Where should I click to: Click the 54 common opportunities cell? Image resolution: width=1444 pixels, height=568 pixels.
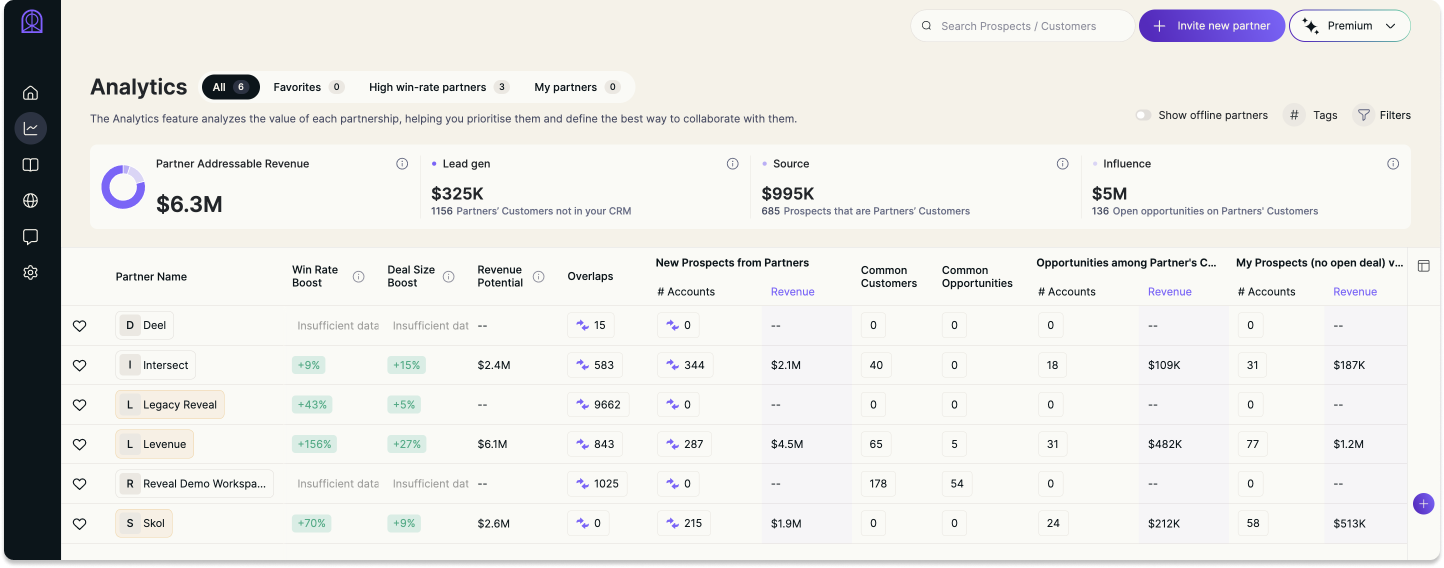tap(957, 484)
